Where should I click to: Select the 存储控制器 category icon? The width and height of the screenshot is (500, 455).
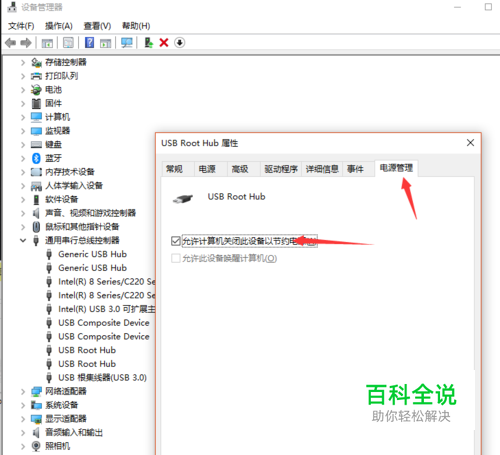[x=36, y=62]
